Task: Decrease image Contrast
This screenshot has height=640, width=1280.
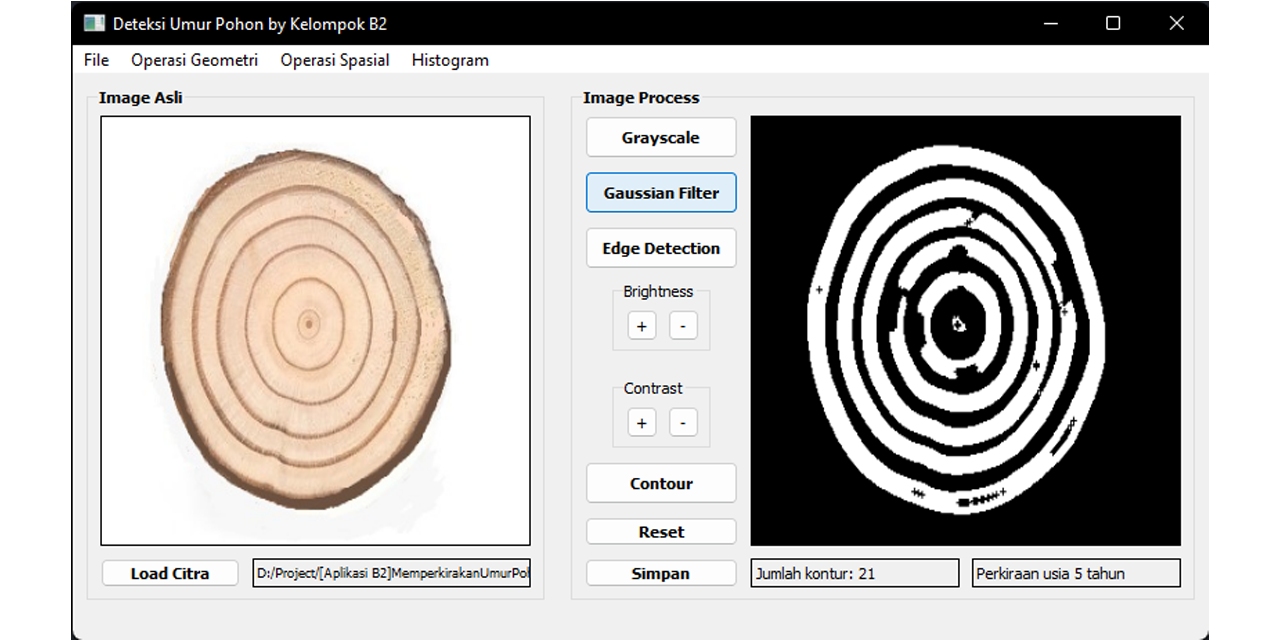Action: 684,422
